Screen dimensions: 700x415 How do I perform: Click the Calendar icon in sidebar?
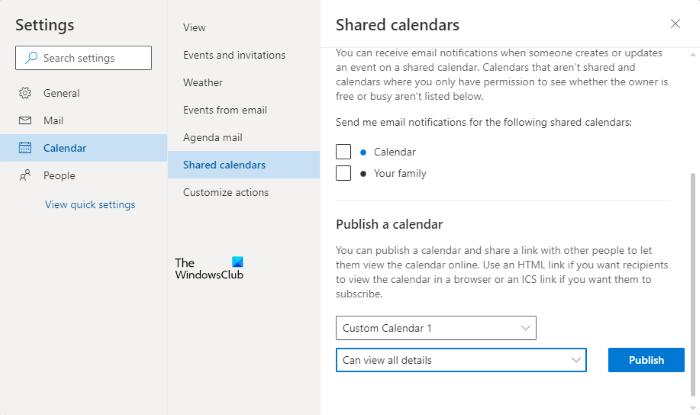point(25,148)
